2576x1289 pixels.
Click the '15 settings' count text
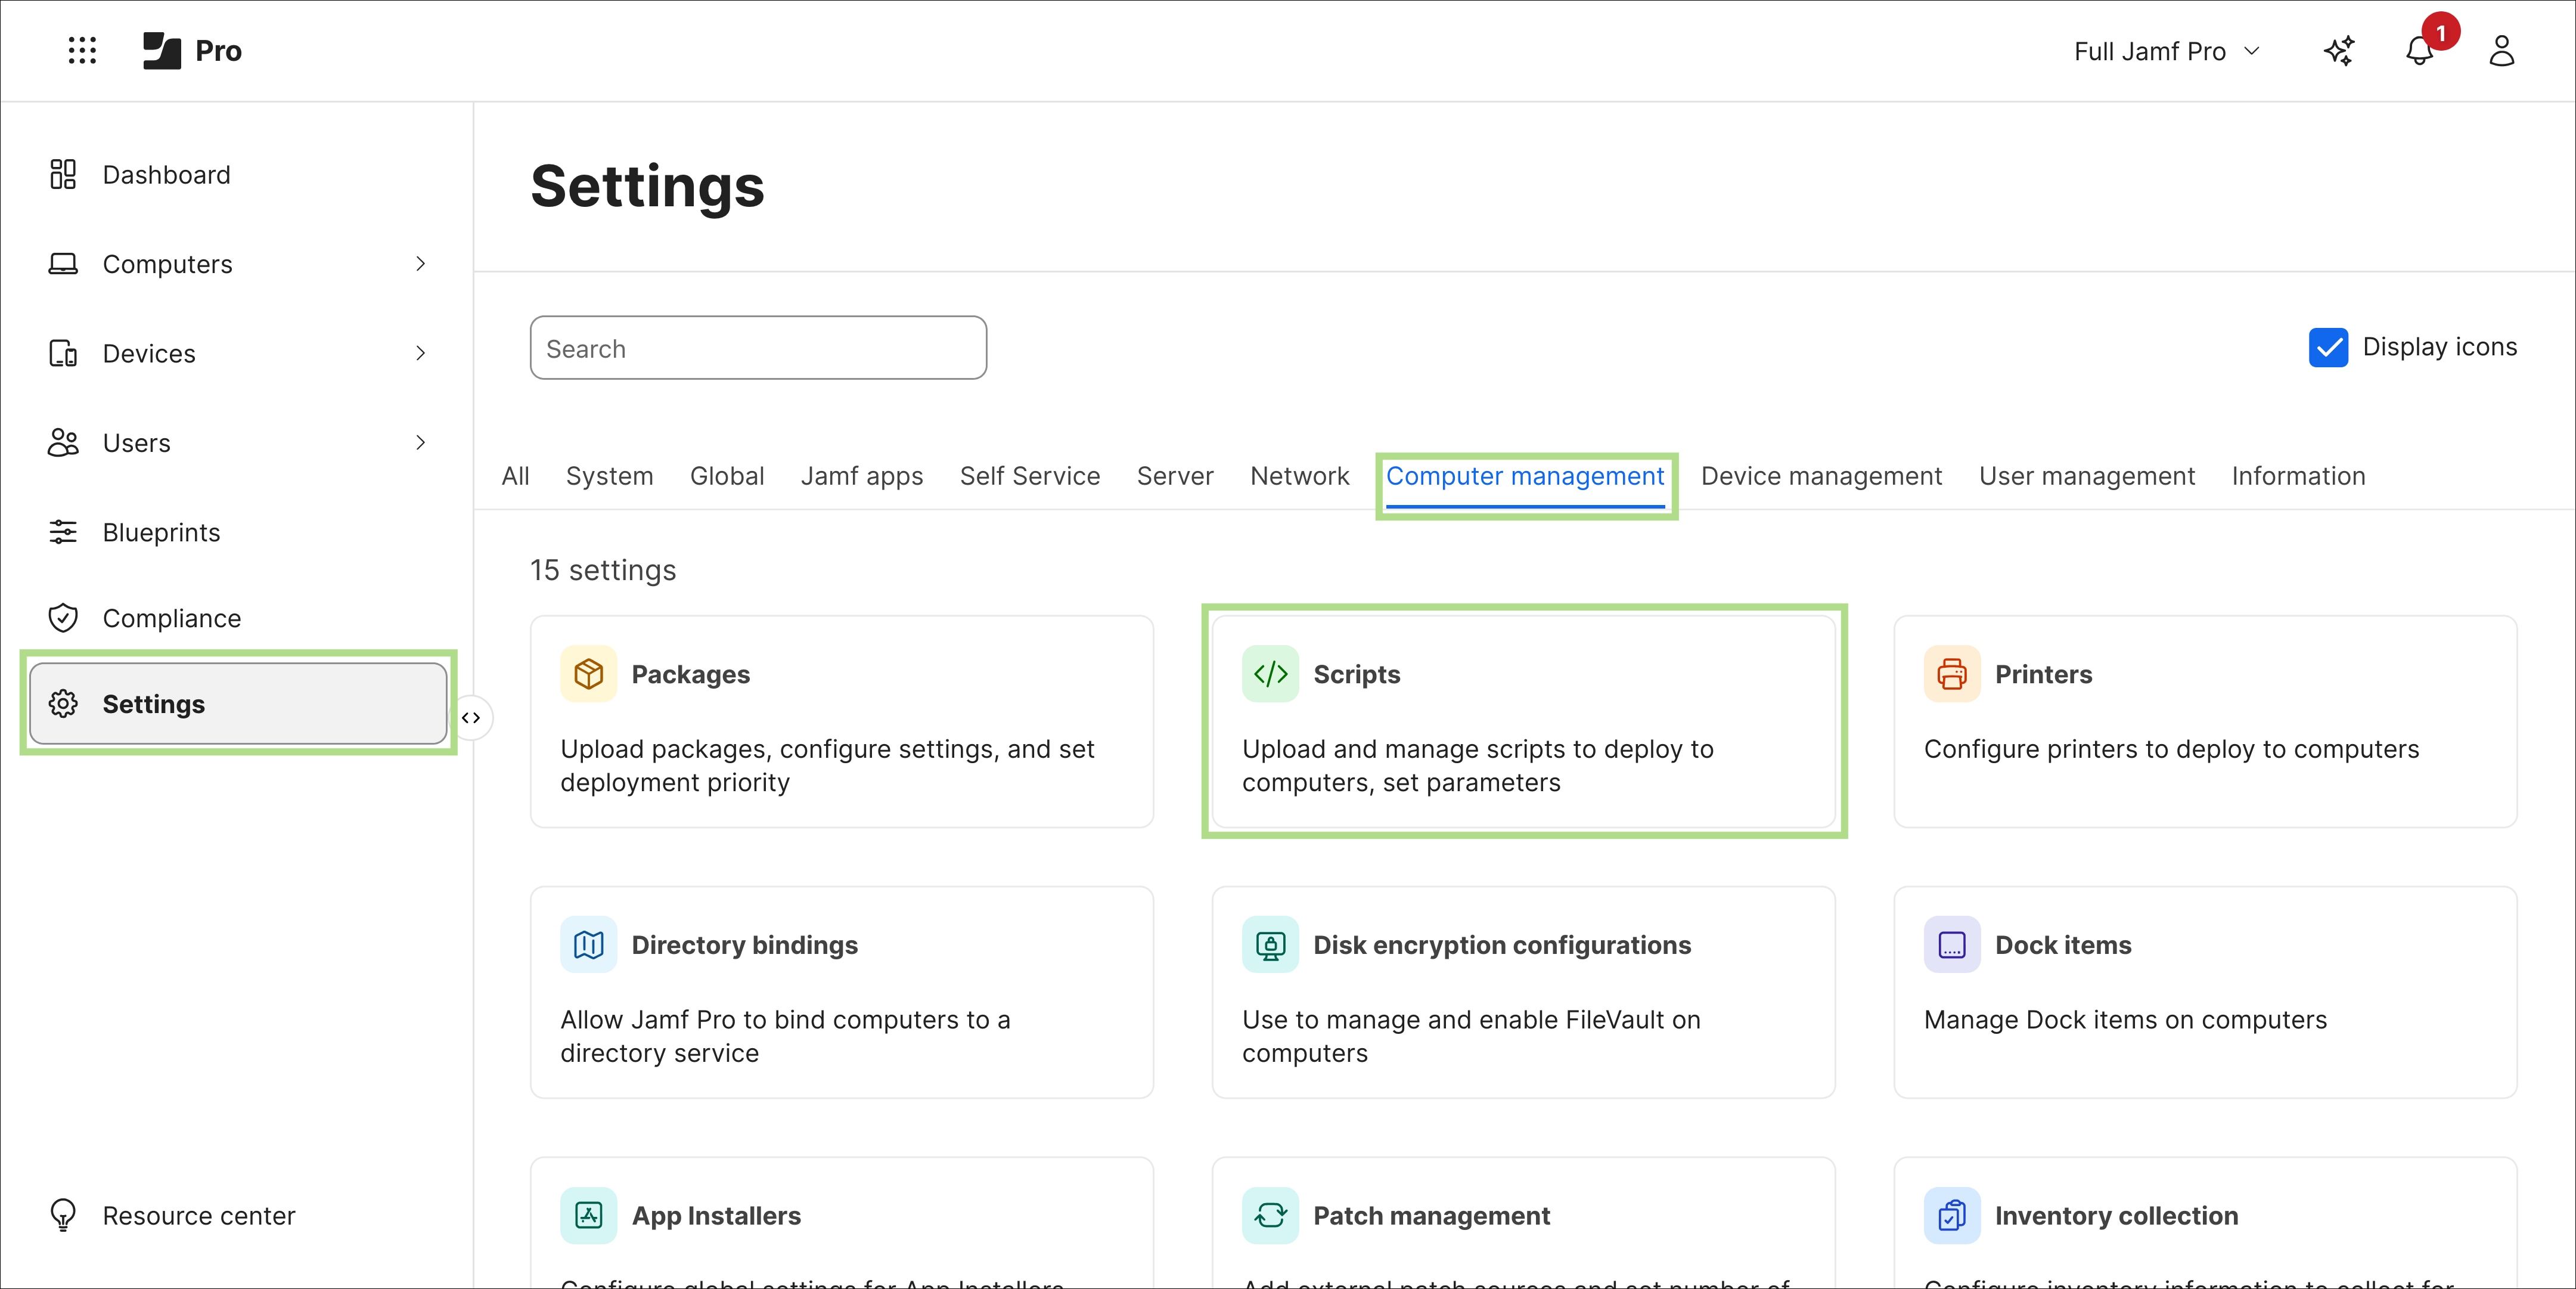click(x=603, y=570)
